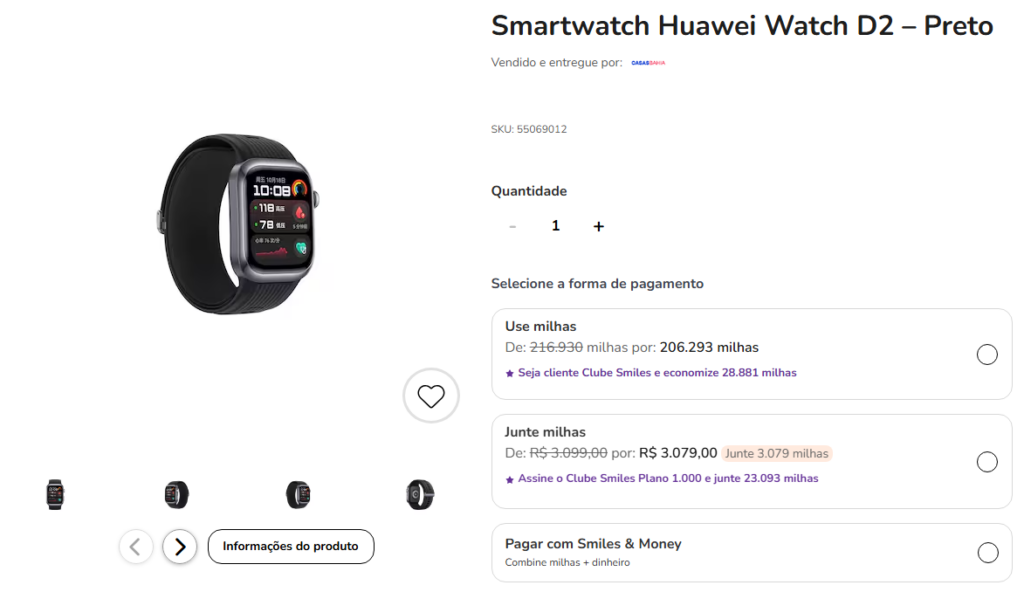Viewport: 1024px width, 592px height.
Task: Open Assine o Clube Smiles Plano 1.000 link
Action: [x=668, y=478]
